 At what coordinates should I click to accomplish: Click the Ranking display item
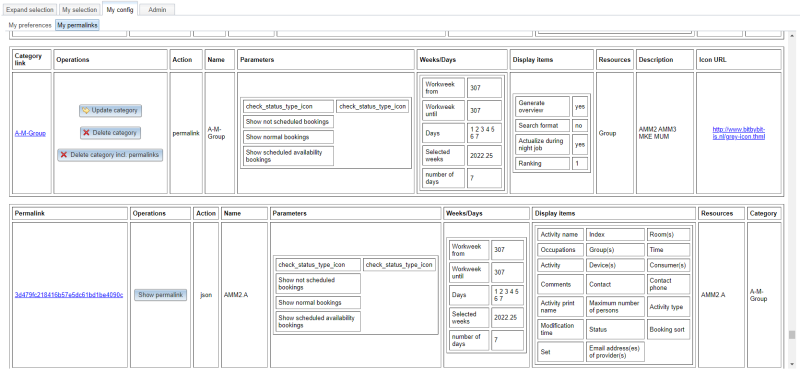tap(542, 163)
